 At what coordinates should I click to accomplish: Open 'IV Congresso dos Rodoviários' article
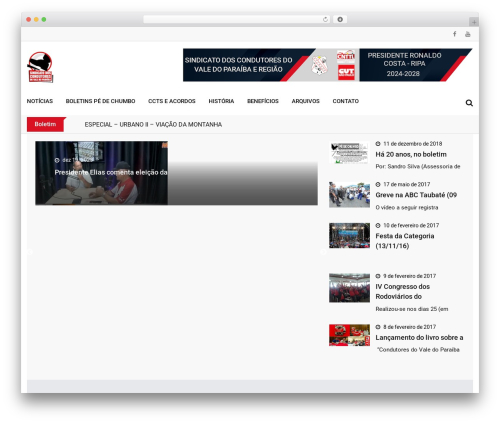click(402, 291)
